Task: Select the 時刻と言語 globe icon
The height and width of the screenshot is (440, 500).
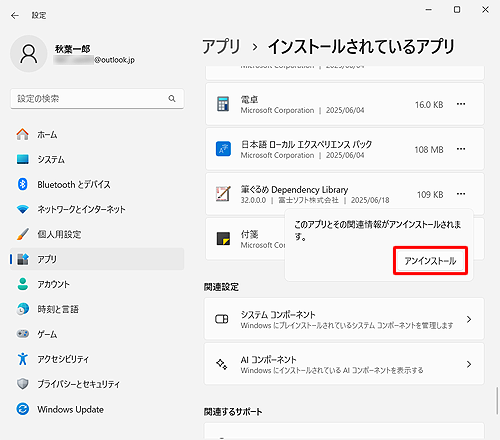Action: 23,309
